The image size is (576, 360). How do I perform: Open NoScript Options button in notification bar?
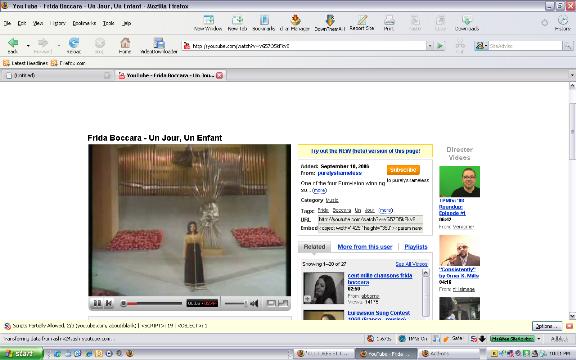click(x=547, y=326)
